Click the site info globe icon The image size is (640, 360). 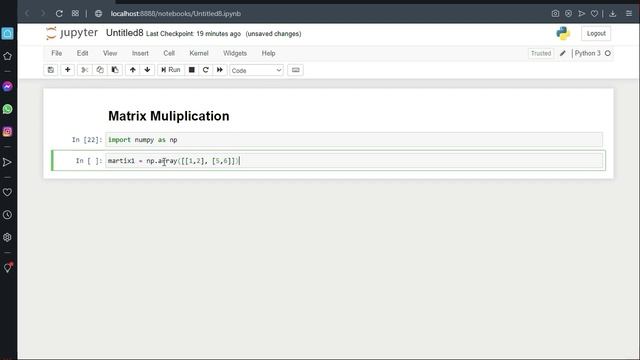click(98, 13)
